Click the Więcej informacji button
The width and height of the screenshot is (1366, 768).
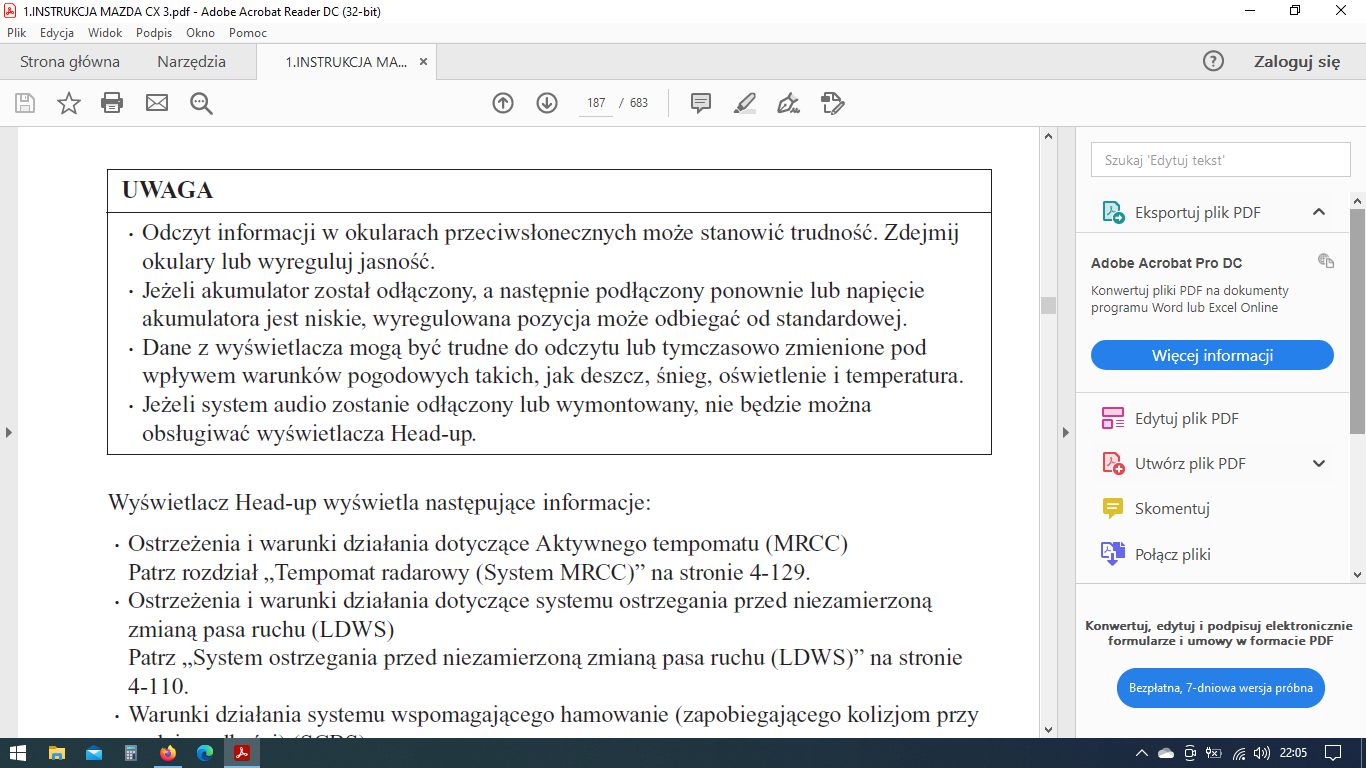click(x=1212, y=355)
